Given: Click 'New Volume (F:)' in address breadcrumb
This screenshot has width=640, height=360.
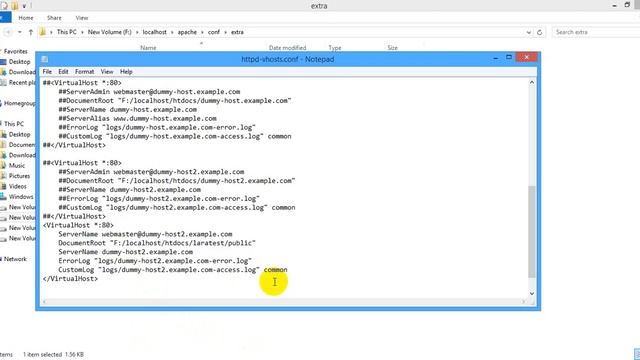Looking at the screenshot, I should pyautogui.click(x=109, y=32).
